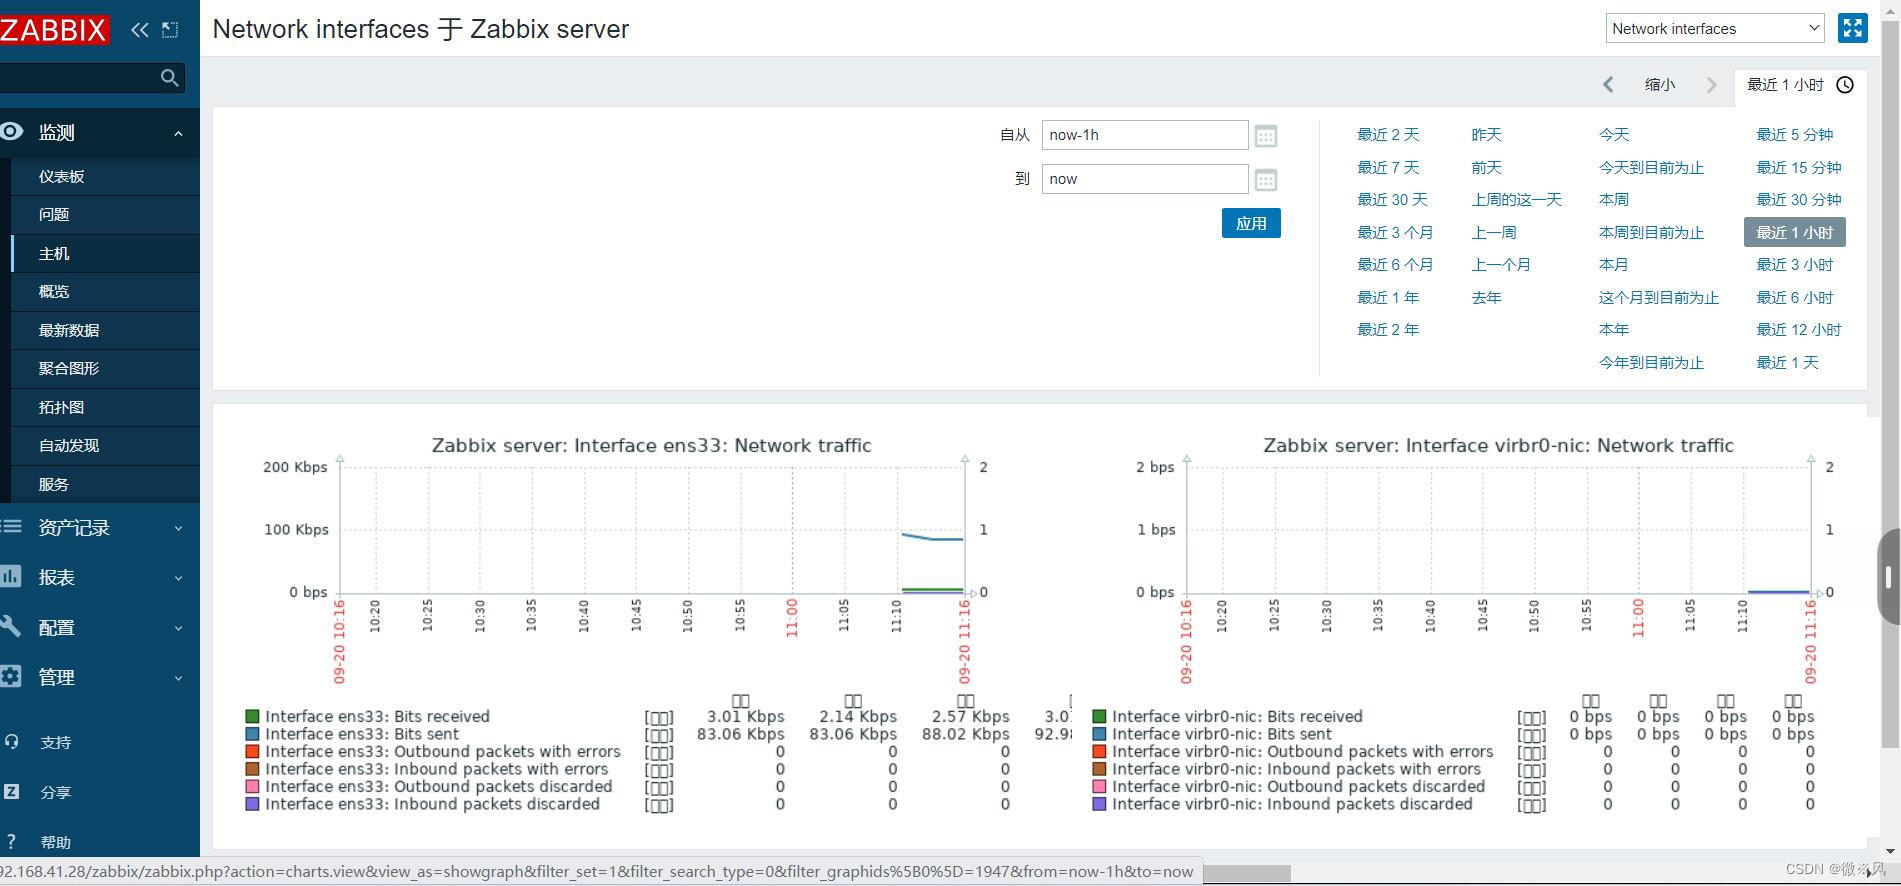
Task: Click the clock icon on time tab
Action: tap(1845, 85)
